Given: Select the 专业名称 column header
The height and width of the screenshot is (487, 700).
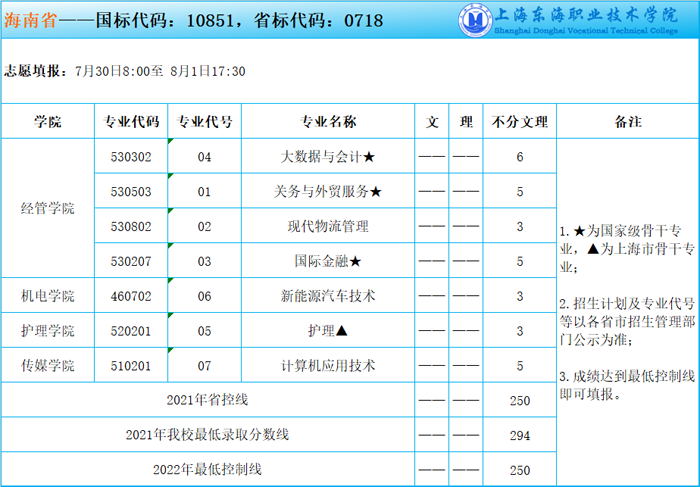Looking at the screenshot, I should (x=328, y=122).
